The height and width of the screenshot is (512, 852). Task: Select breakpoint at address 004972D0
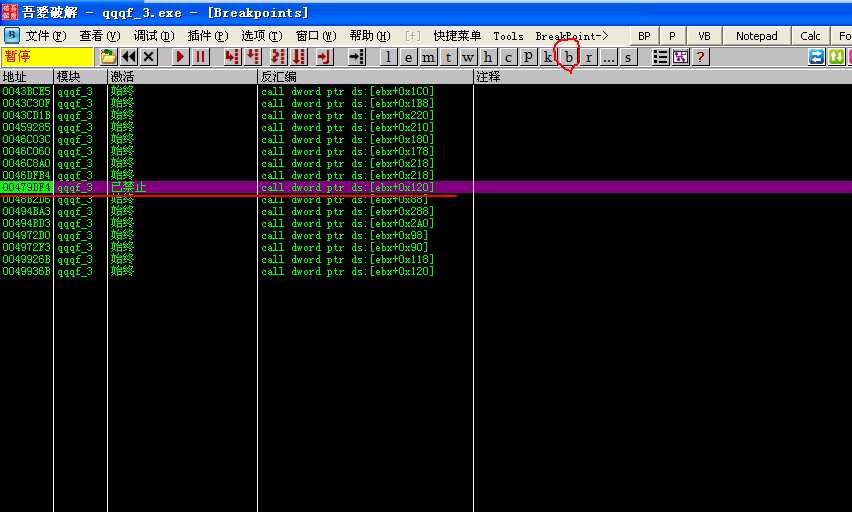(26, 235)
